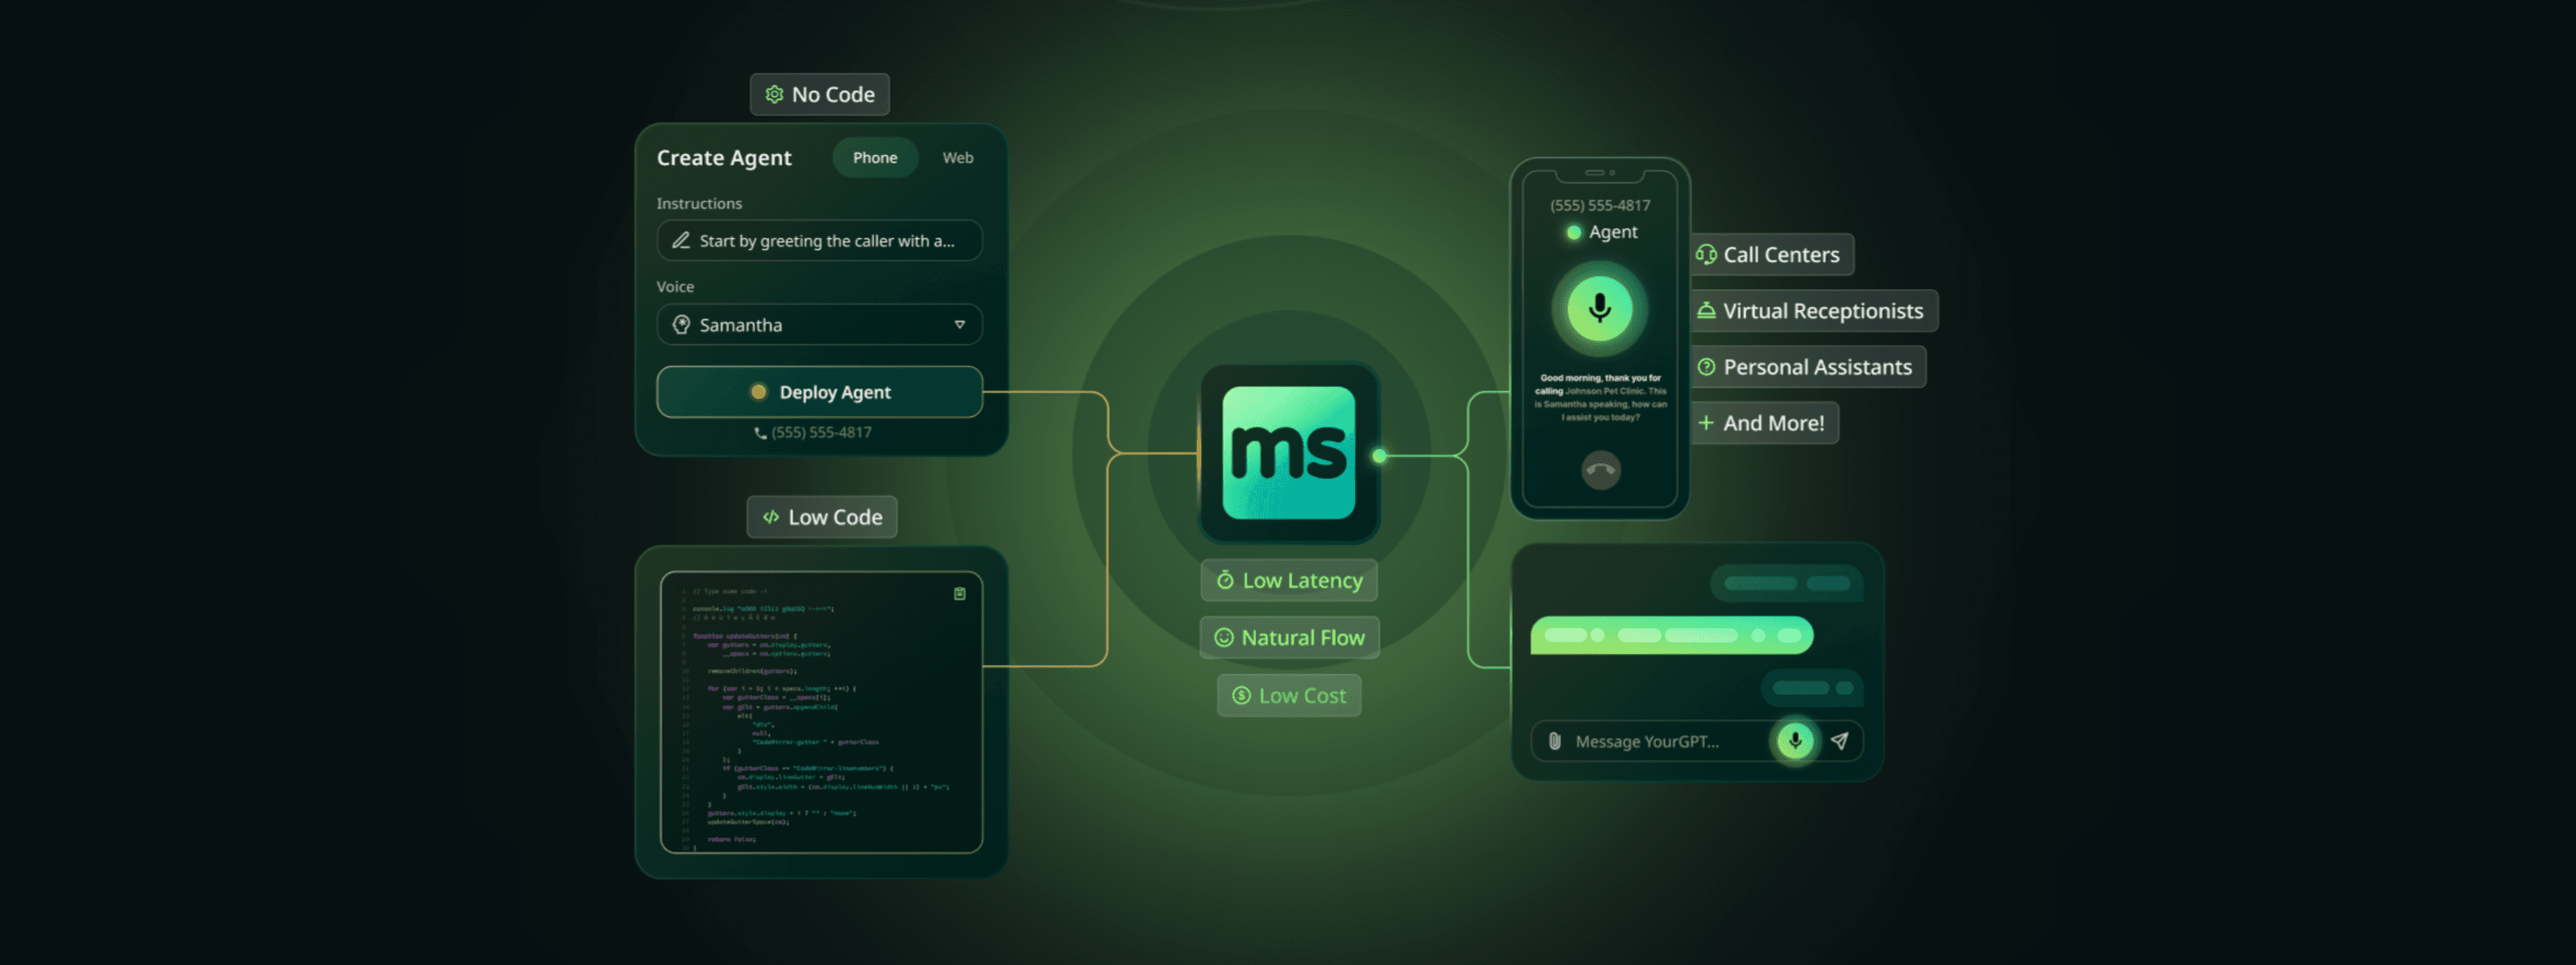The height and width of the screenshot is (965, 2576).
Task: Click the 'Good morning' greeting text on phone
Action: (x=1600, y=397)
